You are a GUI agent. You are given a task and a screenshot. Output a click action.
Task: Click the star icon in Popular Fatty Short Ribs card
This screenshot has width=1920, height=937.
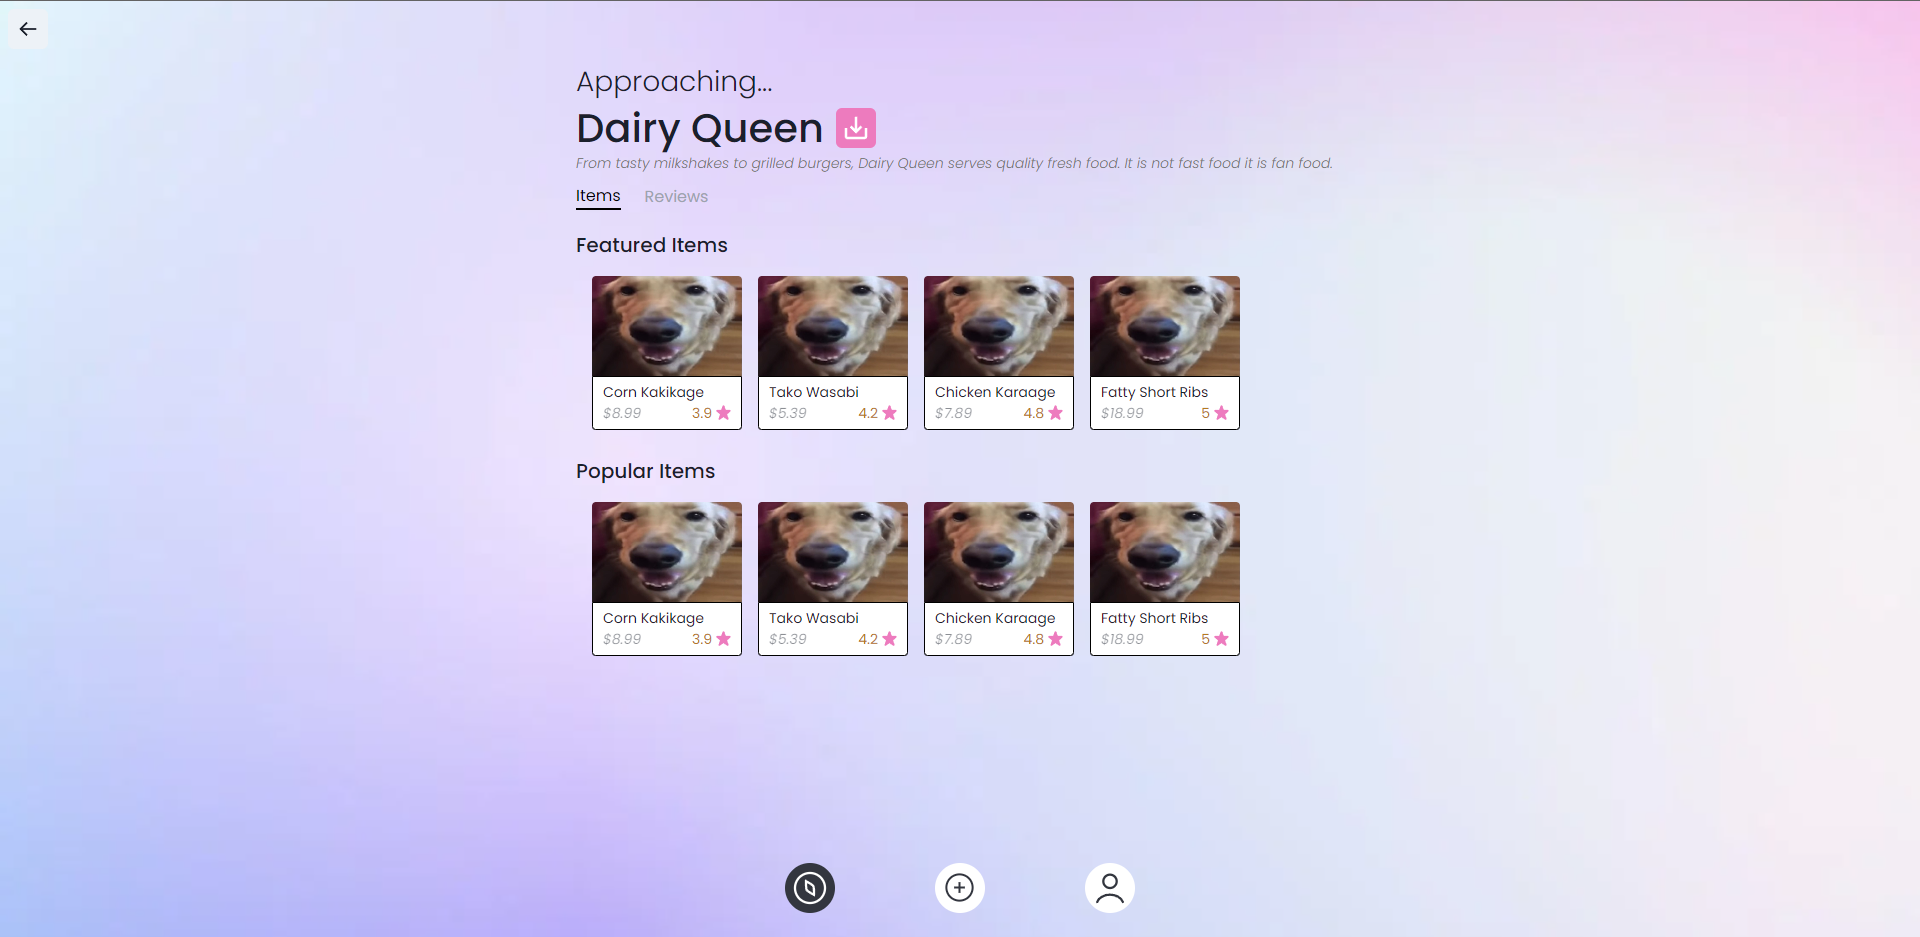(x=1222, y=639)
